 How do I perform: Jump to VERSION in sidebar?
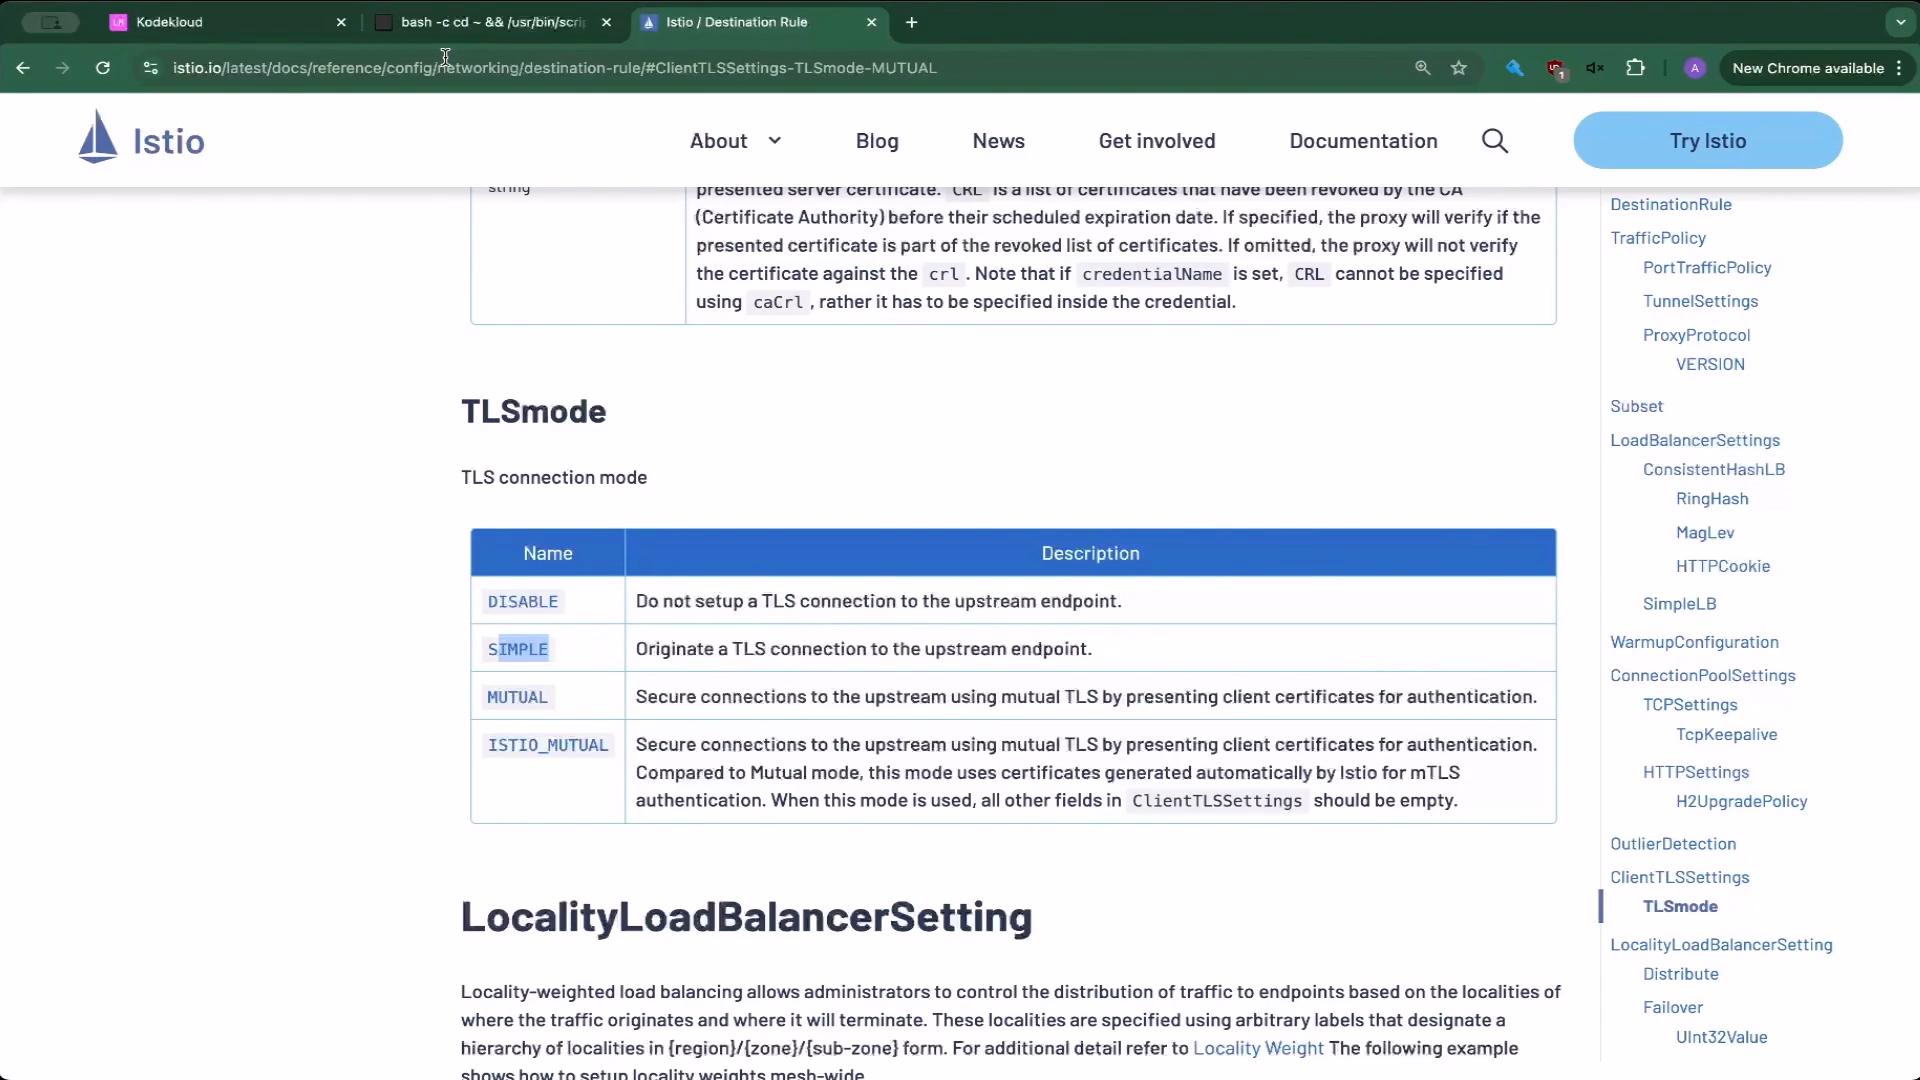1710,364
